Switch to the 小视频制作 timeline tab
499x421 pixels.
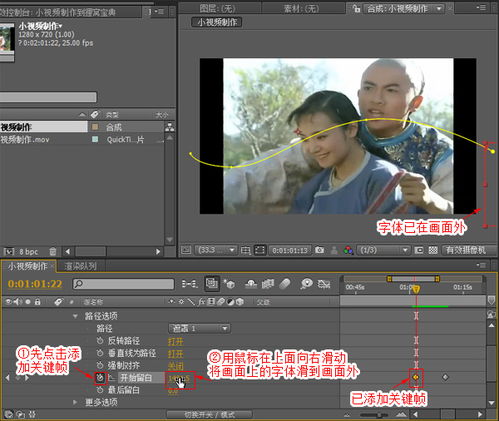(28, 266)
